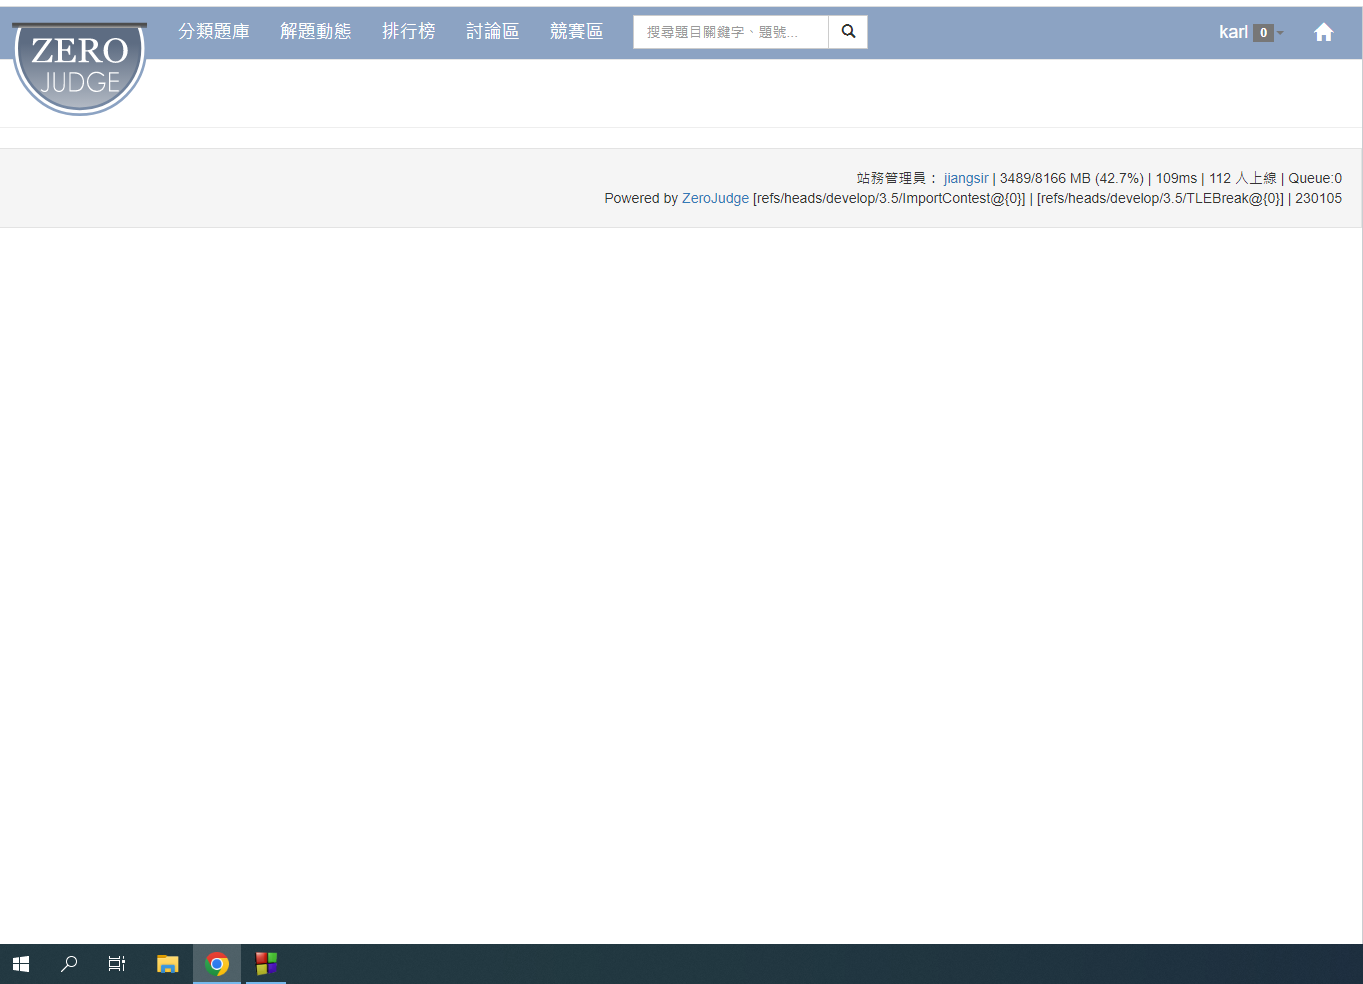Viewport: 1363px width, 984px height.
Task: Switch to Google Chrome in the taskbar
Action: pyautogui.click(x=217, y=964)
